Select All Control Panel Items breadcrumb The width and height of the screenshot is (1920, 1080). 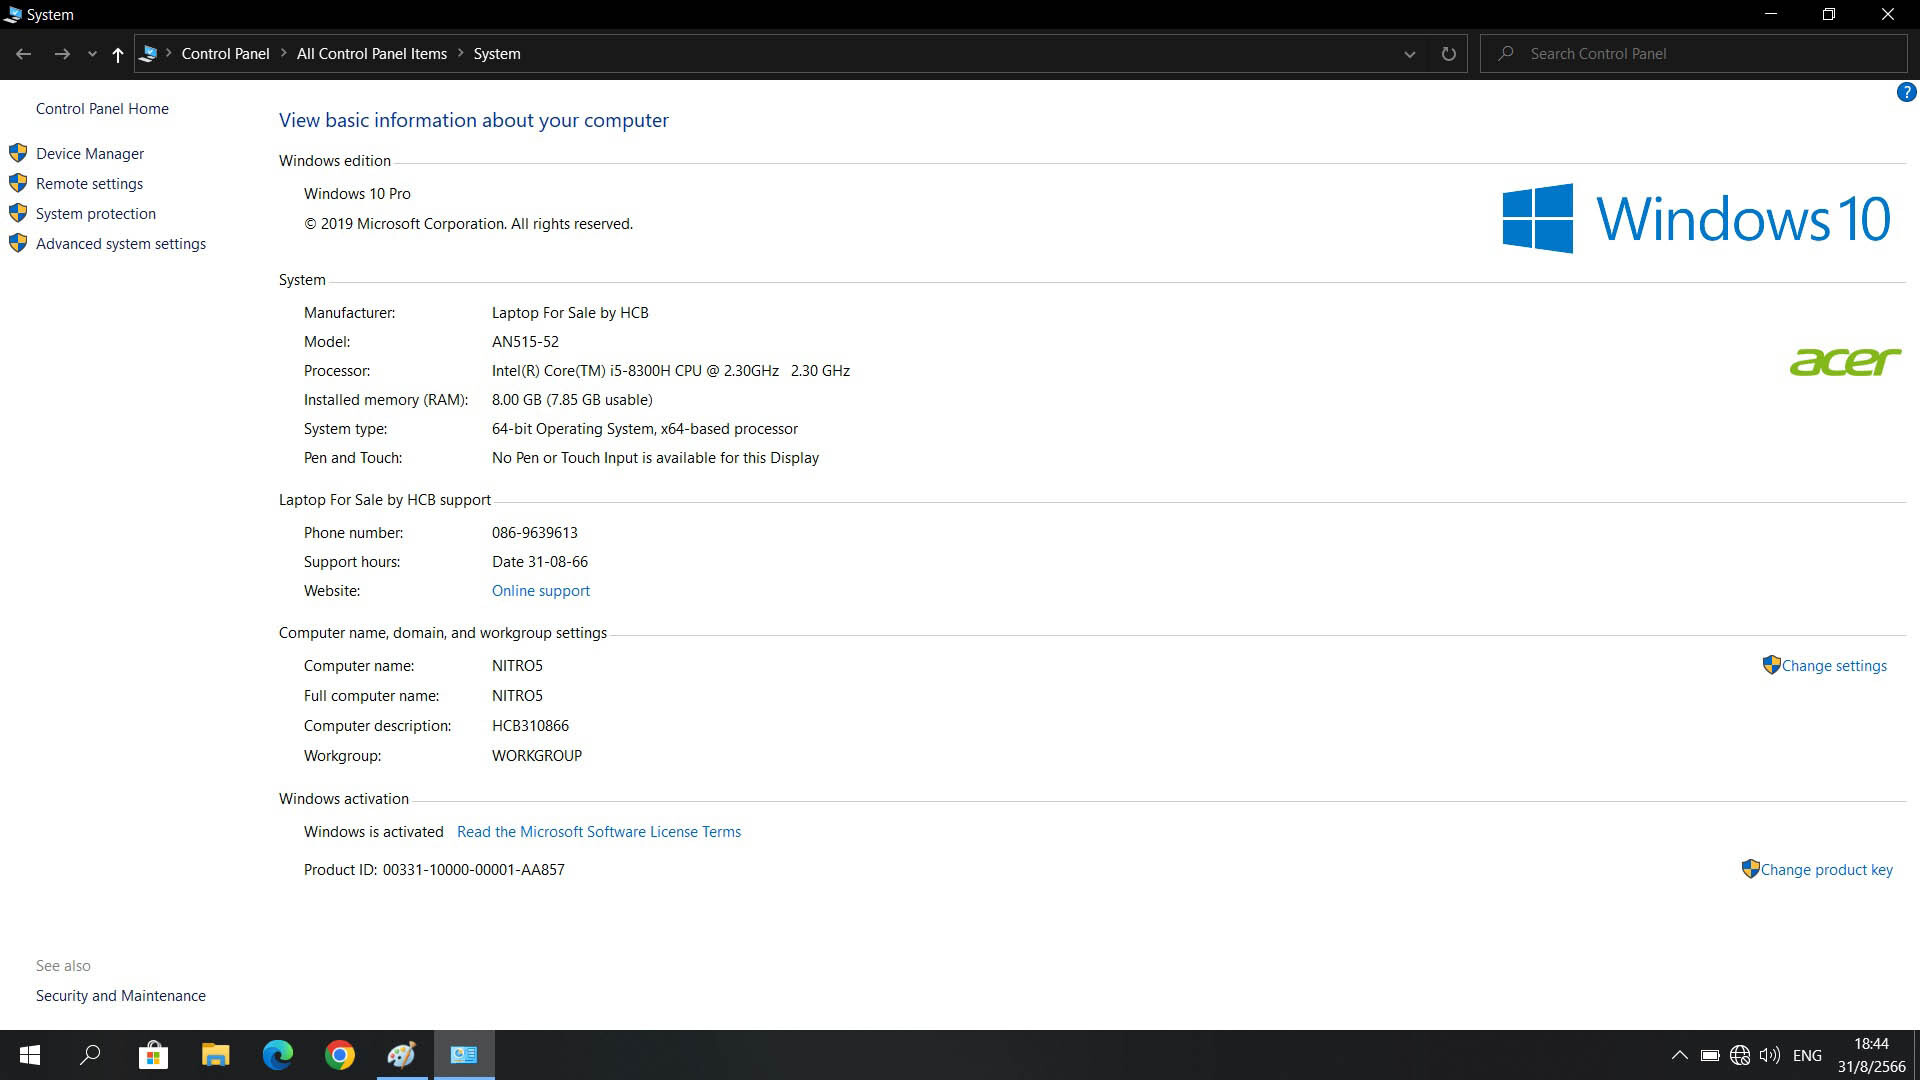(372, 54)
